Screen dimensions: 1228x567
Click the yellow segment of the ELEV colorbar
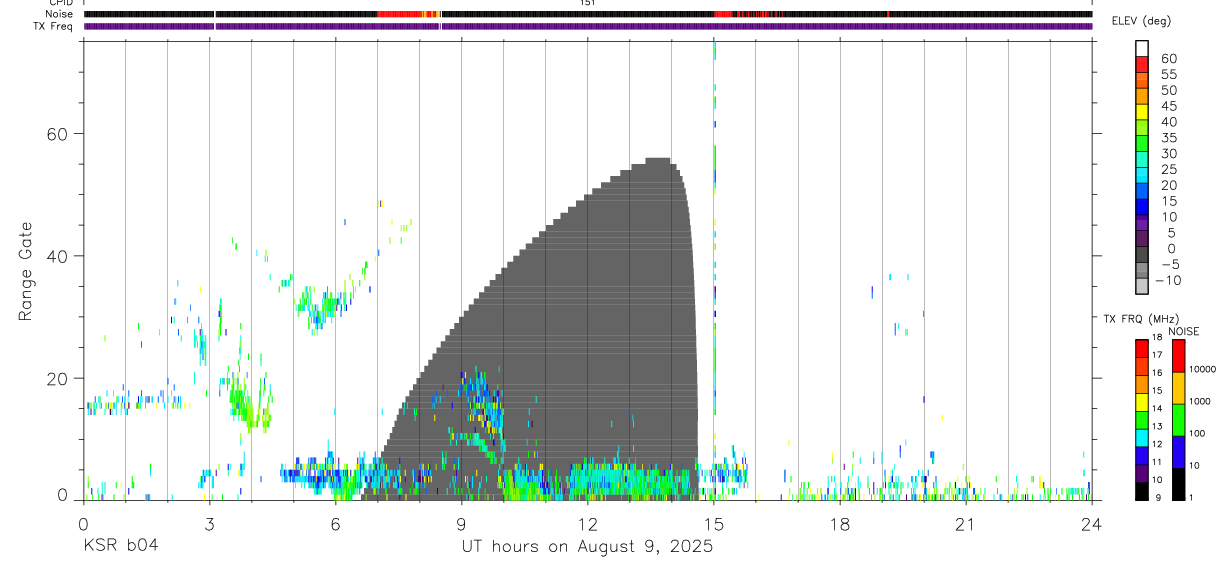click(1141, 112)
